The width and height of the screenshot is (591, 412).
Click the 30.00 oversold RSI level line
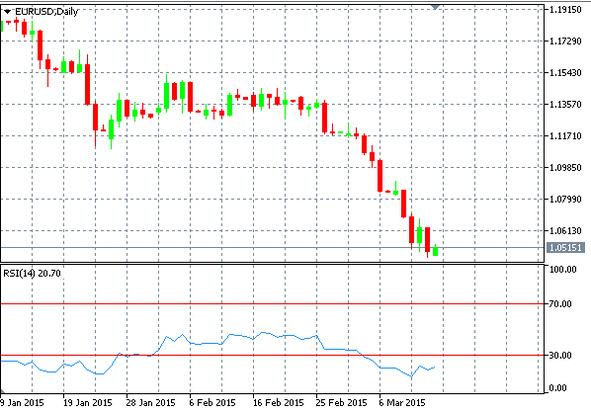pyautogui.click(x=272, y=355)
